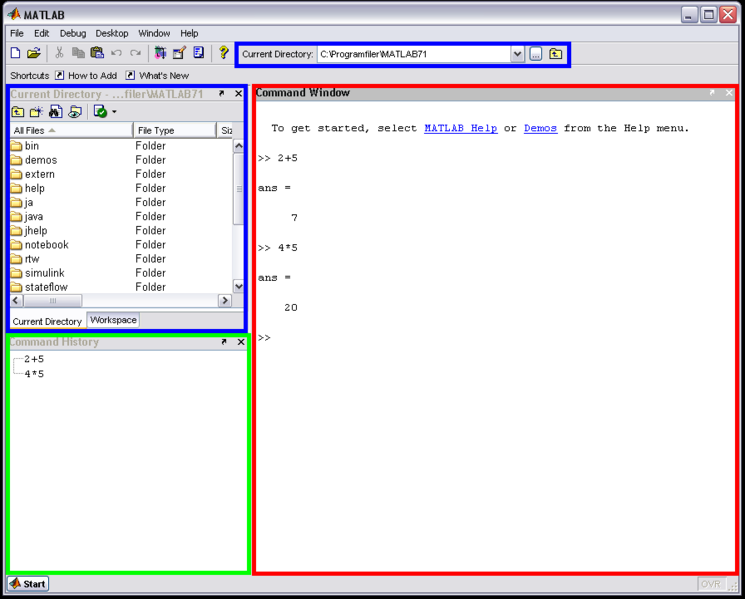Open the File menu

(x=17, y=33)
